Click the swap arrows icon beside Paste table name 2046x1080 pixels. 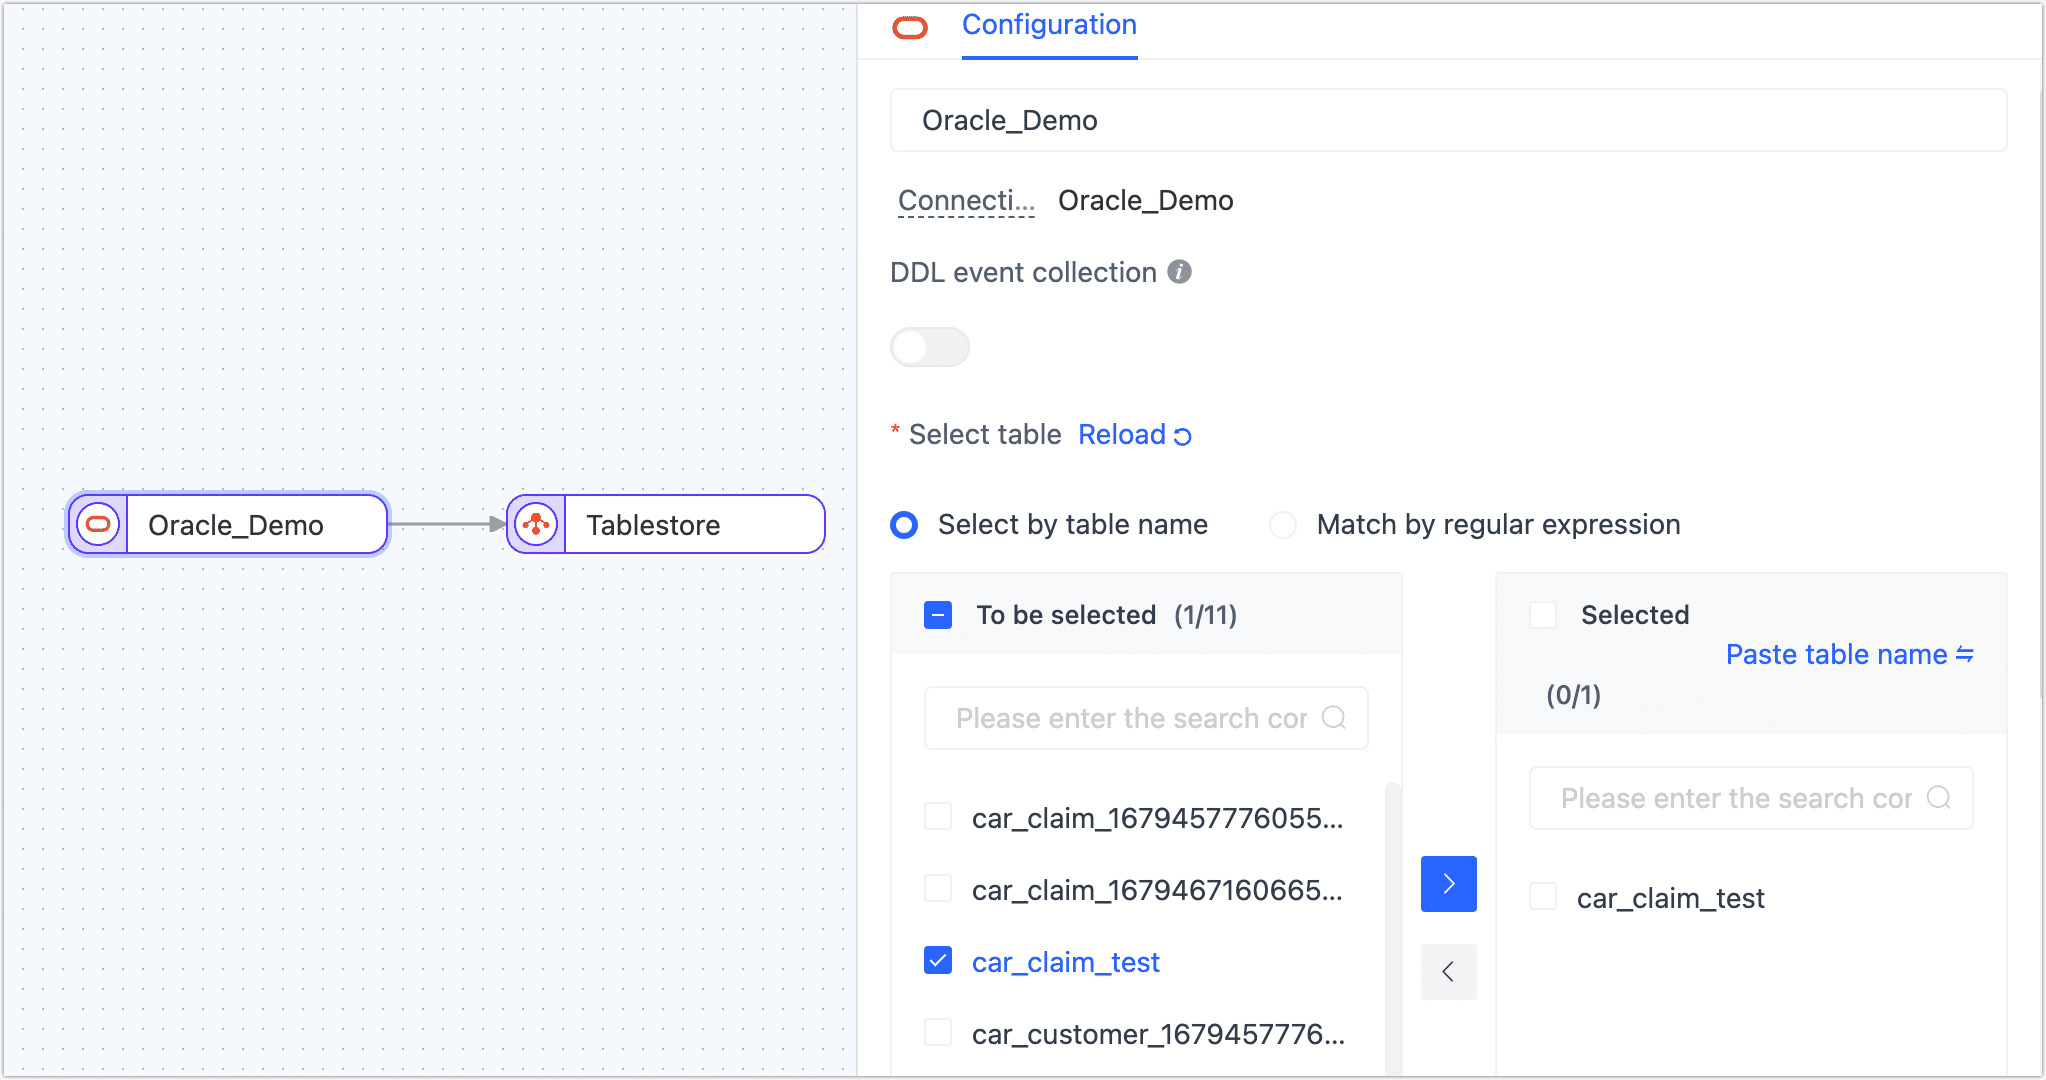(x=1965, y=654)
